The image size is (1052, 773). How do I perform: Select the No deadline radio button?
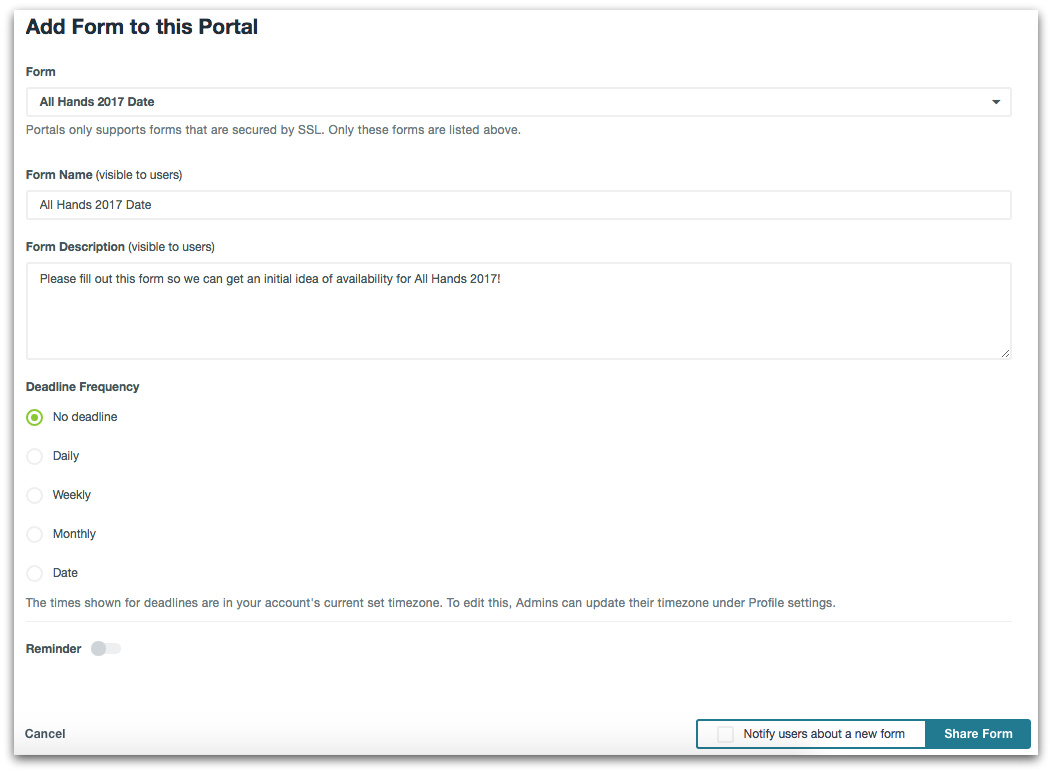point(35,418)
